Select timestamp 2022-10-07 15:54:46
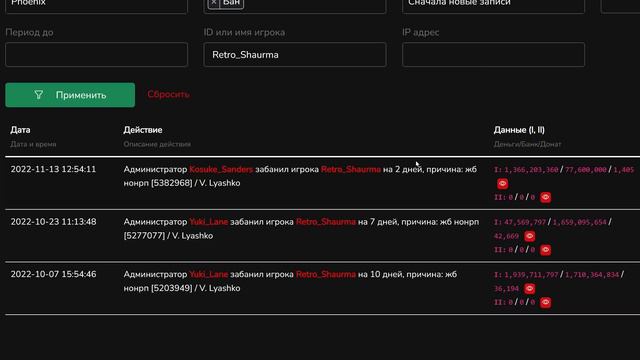The height and width of the screenshot is (360, 640). pyautogui.click(x=53, y=274)
